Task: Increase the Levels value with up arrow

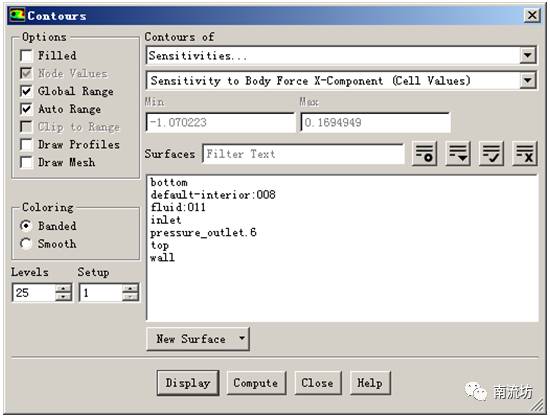Action: pos(63,288)
